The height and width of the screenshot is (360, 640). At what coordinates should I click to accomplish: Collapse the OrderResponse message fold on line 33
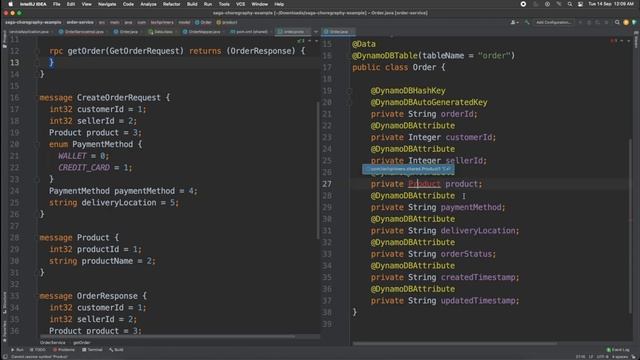pos(37,296)
